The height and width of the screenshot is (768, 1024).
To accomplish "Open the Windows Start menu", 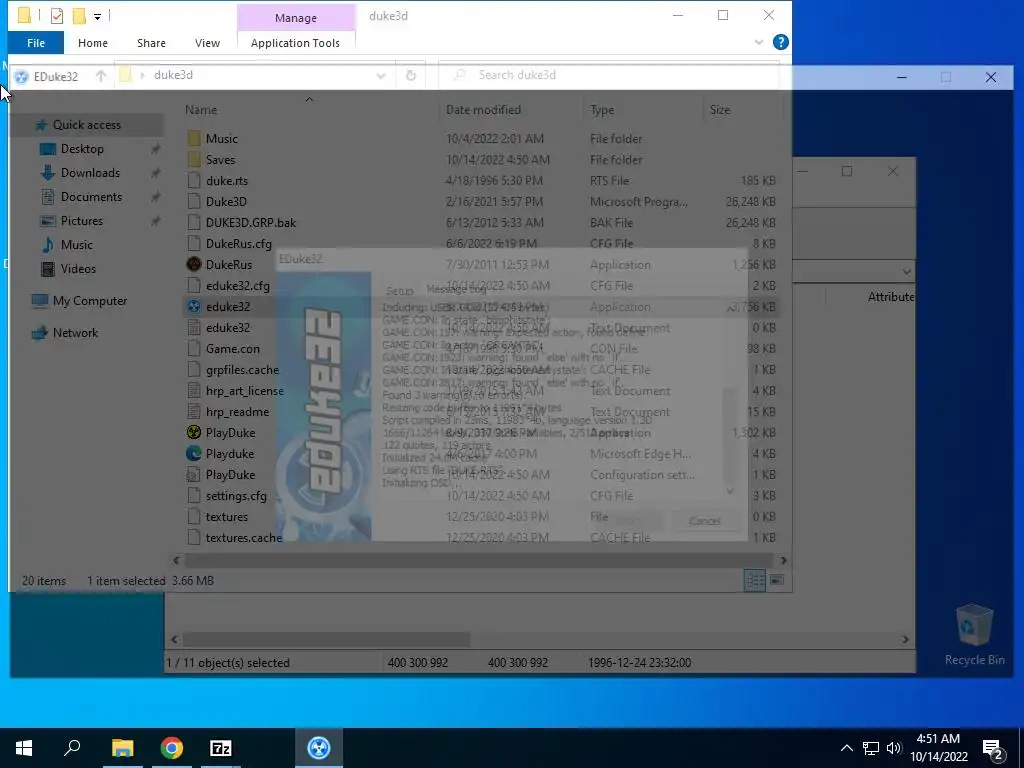I will (24, 748).
